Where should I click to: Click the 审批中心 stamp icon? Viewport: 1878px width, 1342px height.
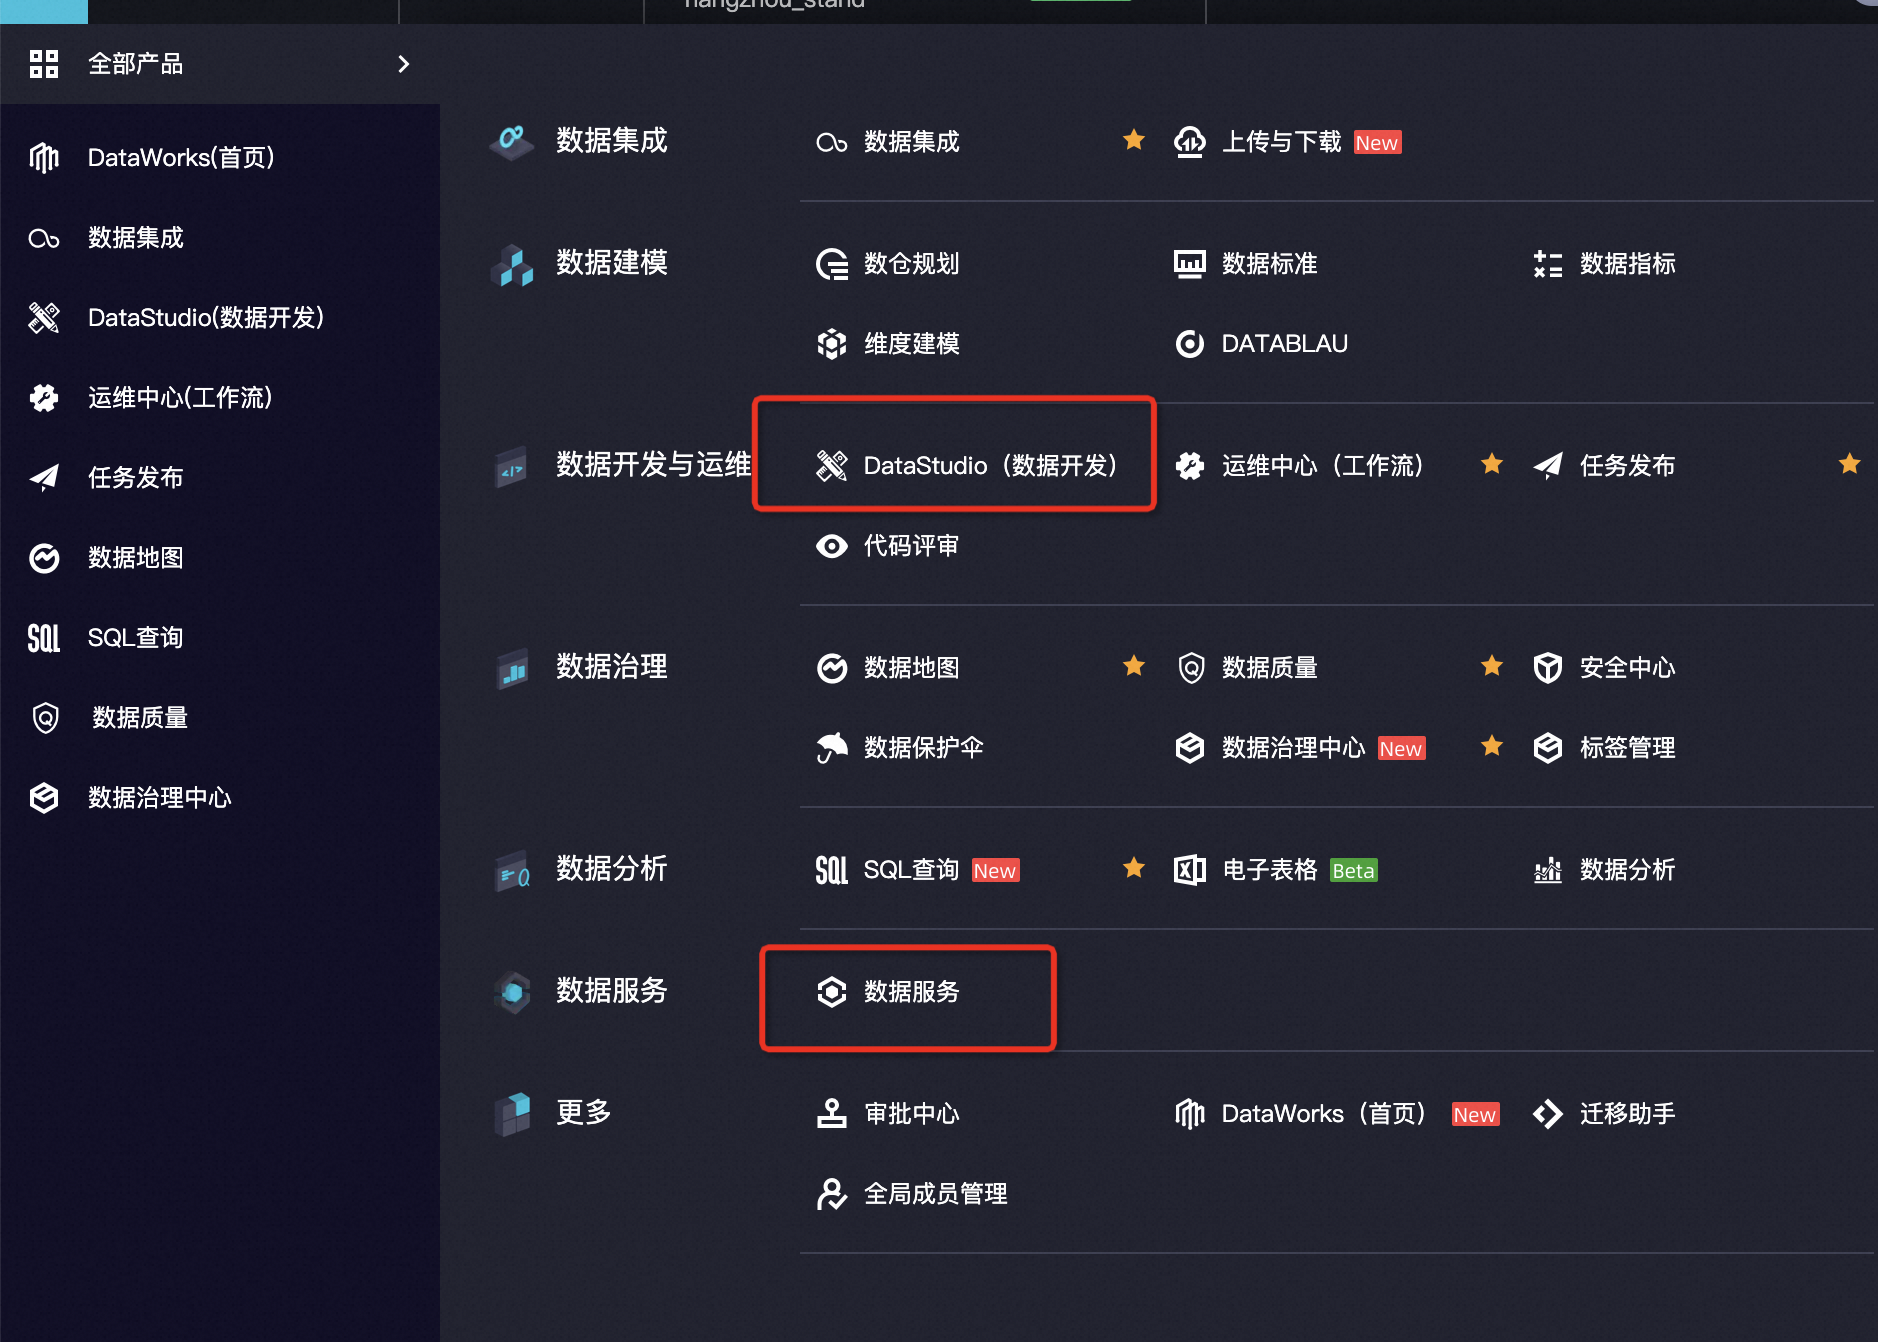click(832, 1114)
